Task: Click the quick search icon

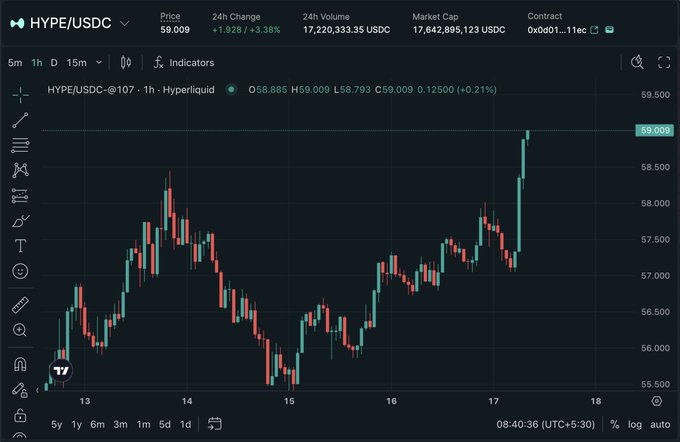Action: (637, 62)
